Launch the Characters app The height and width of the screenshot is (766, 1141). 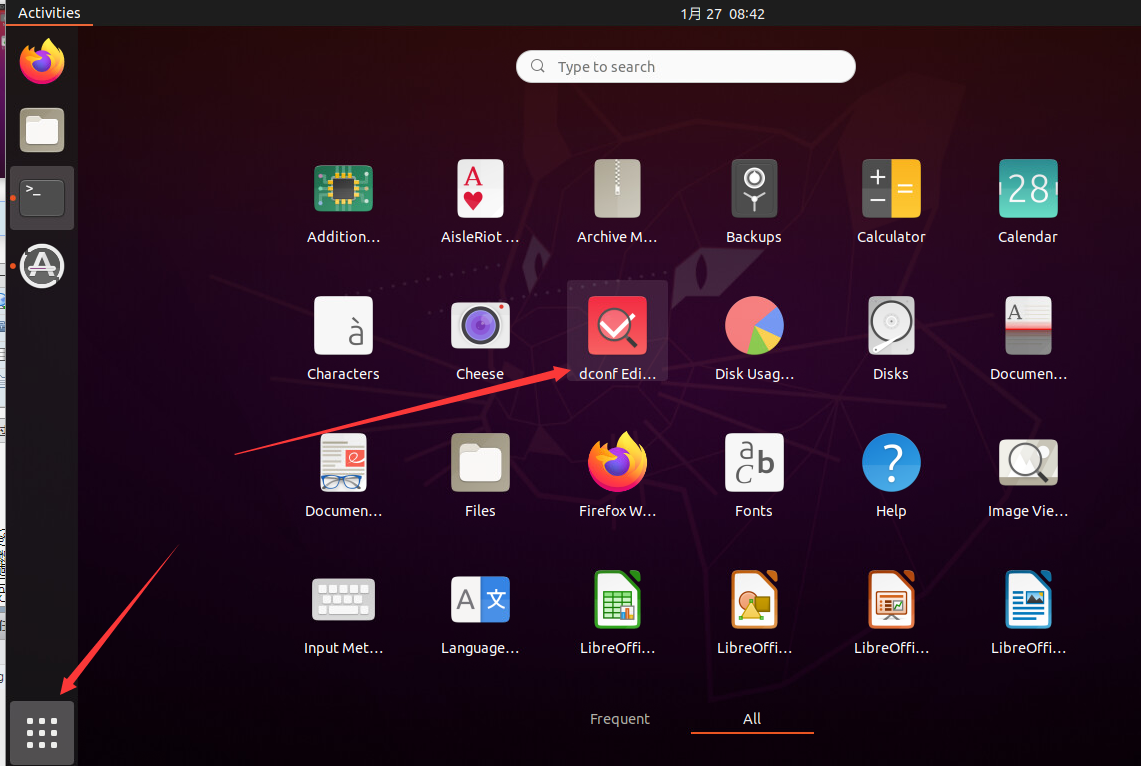343,325
